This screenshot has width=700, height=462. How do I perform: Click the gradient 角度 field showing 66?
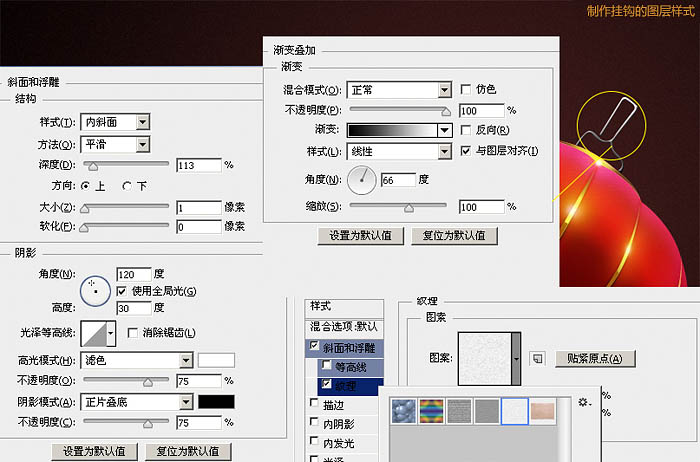tap(398, 180)
